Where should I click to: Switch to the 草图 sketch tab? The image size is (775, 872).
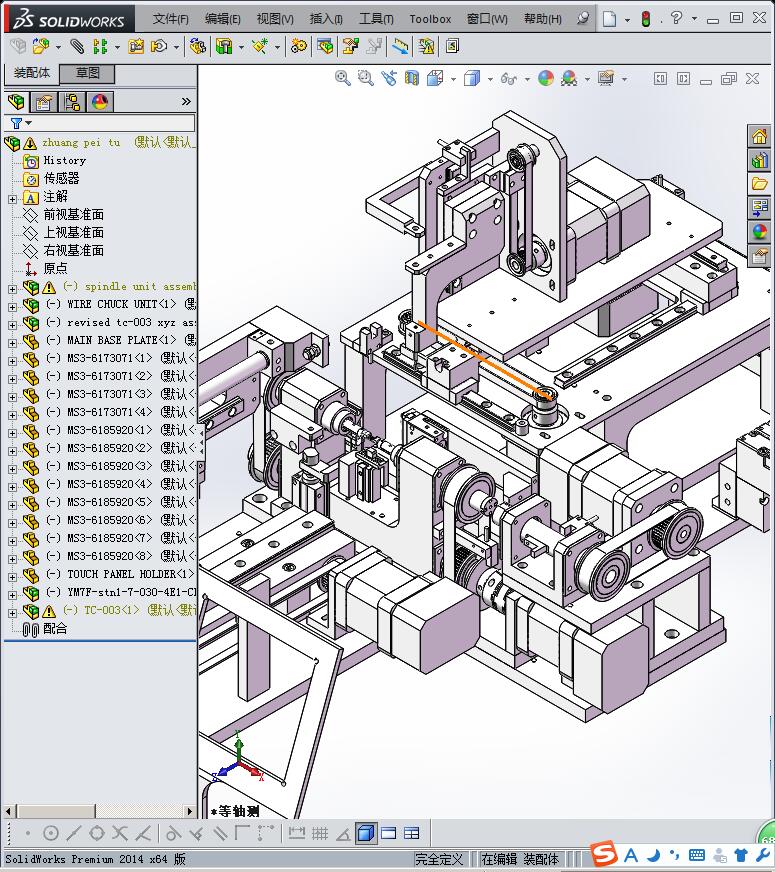click(87, 73)
